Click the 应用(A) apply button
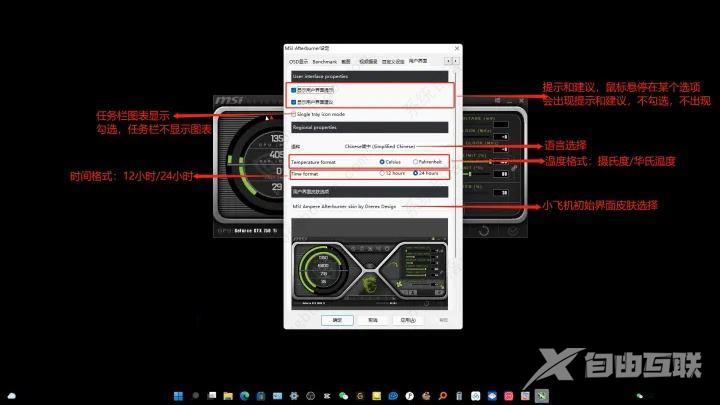720x405 pixels. pyautogui.click(x=408, y=320)
